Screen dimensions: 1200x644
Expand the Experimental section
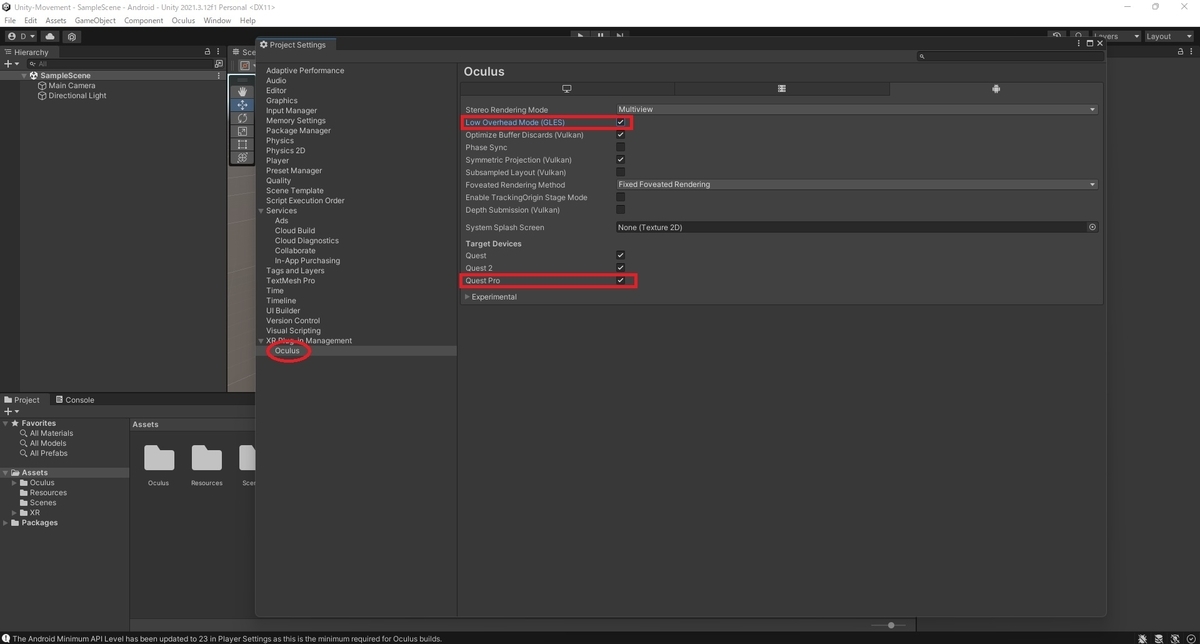tap(467, 297)
